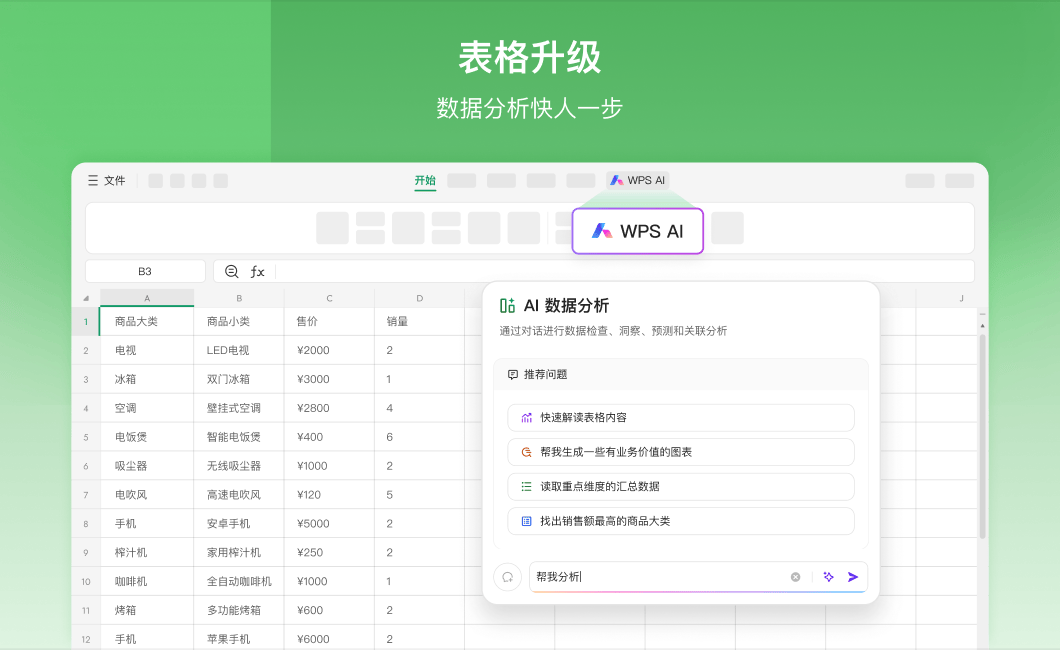Click the 推荐问题 speech bubble icon
Viewport: 1060px width, 650px height.
[513, 373]
